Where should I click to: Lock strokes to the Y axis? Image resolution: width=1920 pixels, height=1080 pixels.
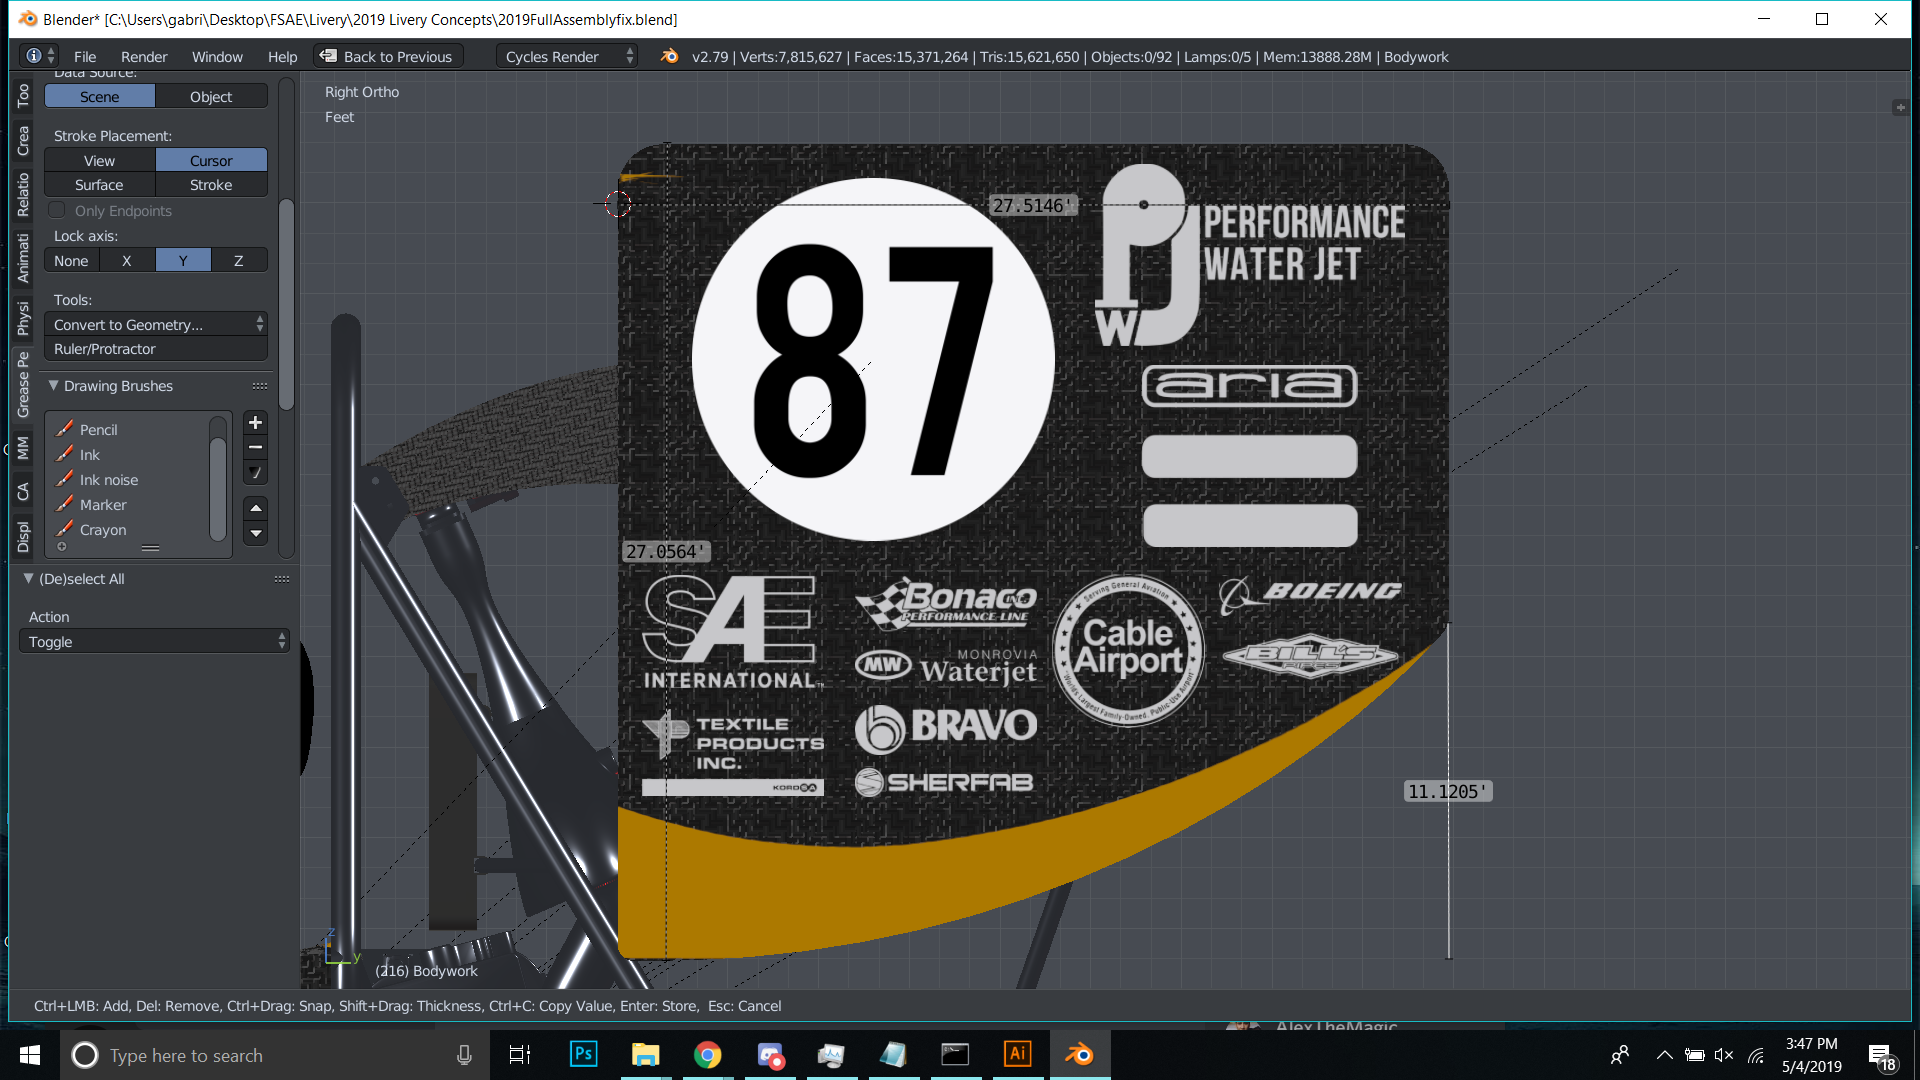[183, 260]
